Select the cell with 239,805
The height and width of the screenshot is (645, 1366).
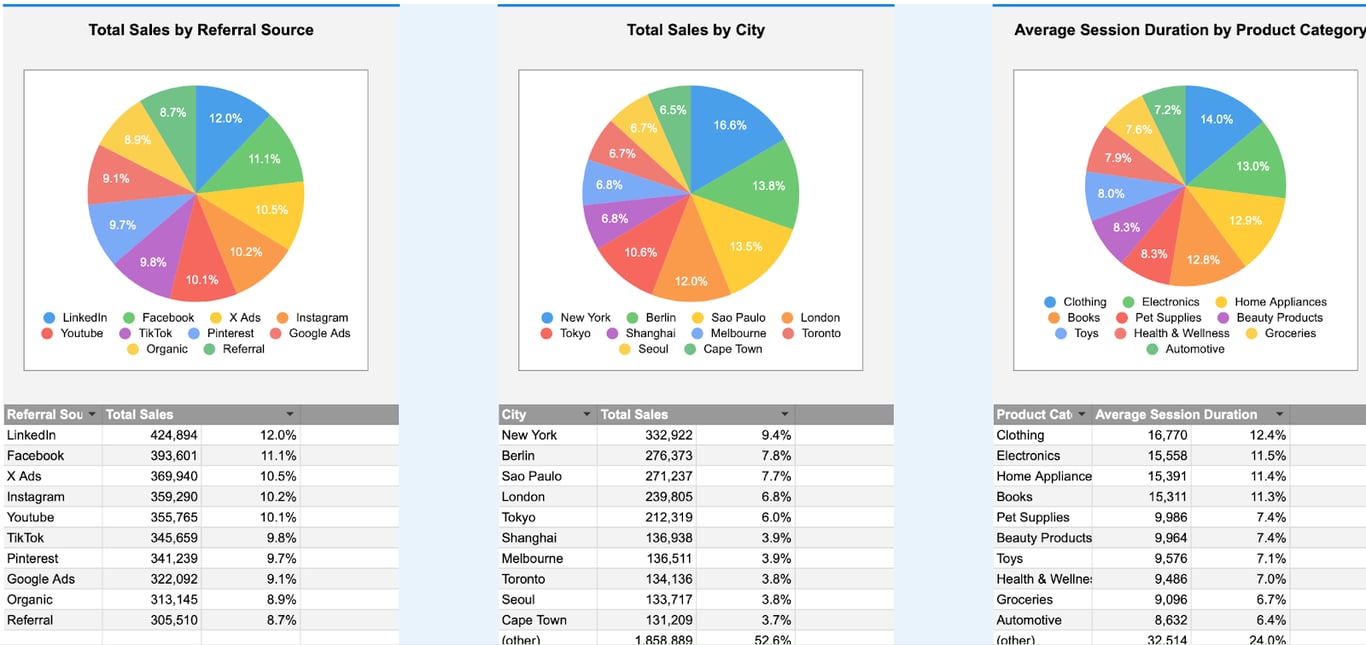646,497
